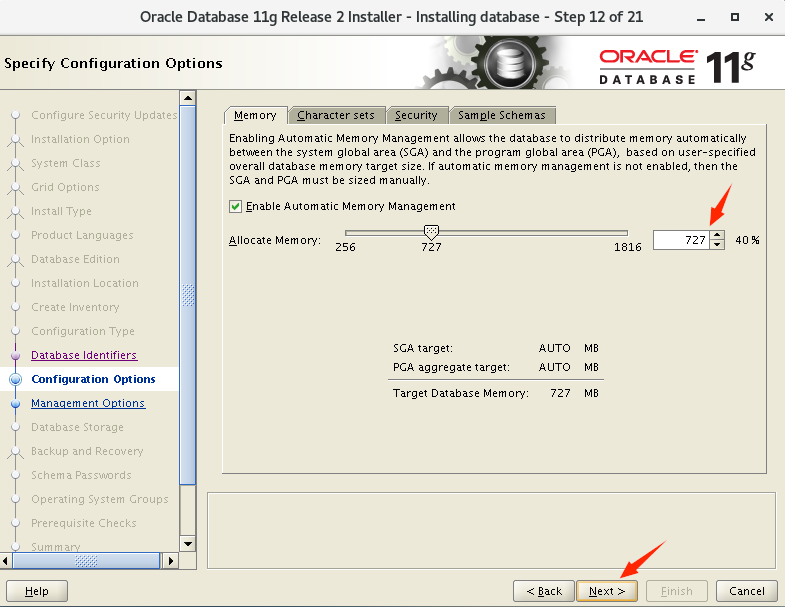Image resolution: width=785 pixels, height=607 pixels.
Task: Click the Prerequisite Checks step label
Action: pos(84,523)
